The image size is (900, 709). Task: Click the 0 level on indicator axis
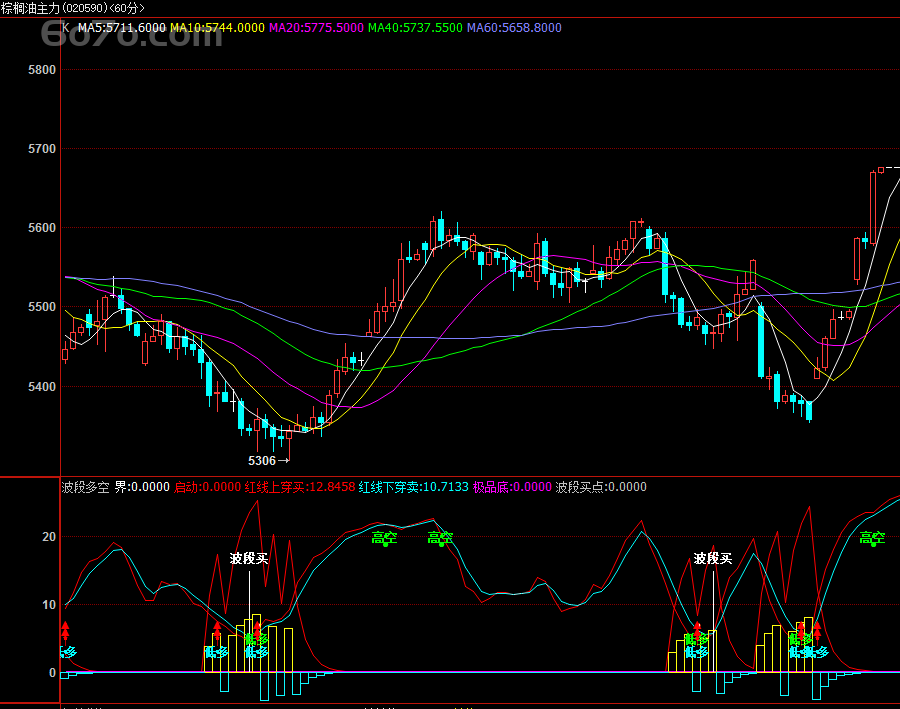tap(52, 672)
